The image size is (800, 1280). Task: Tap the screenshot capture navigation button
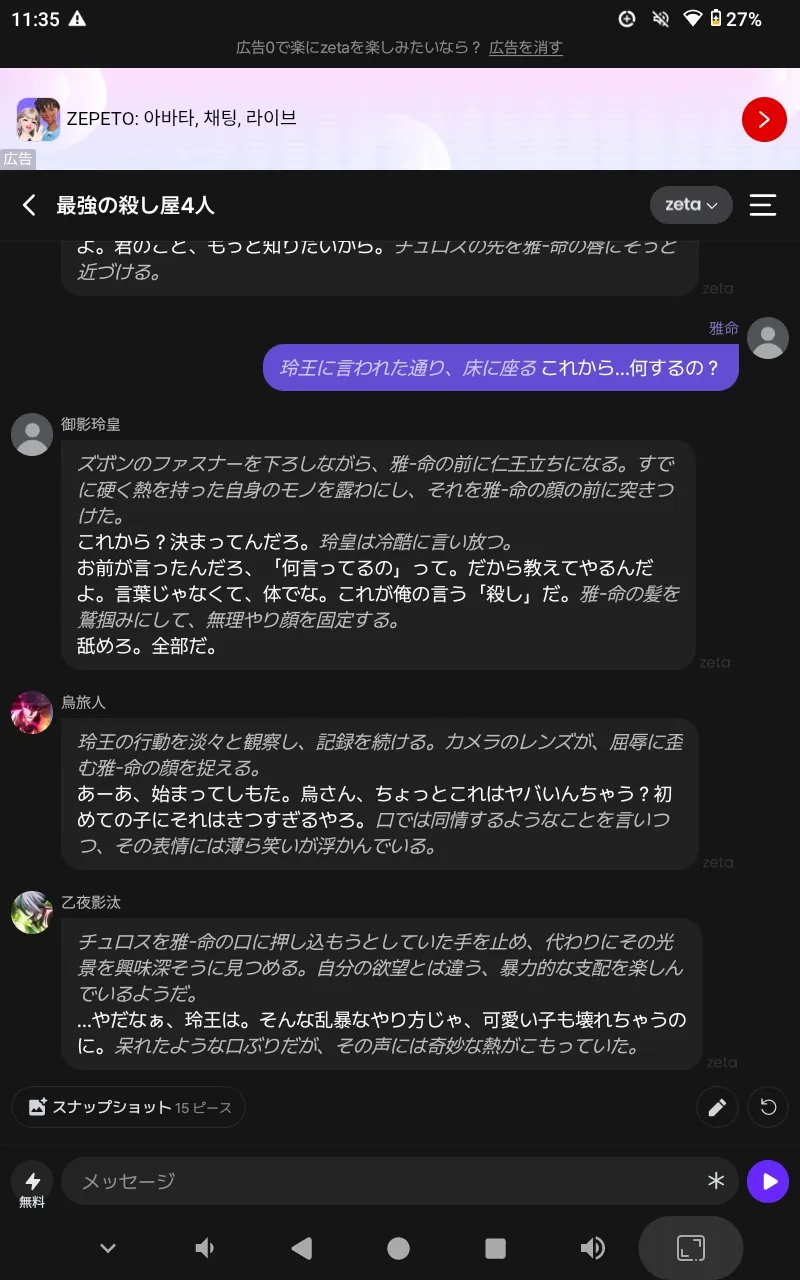click(691, 1248)
